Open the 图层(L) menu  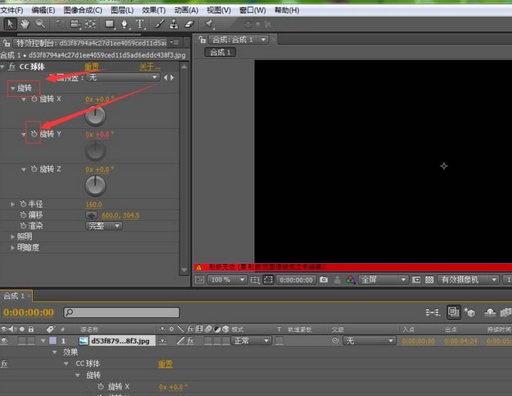point(122,10)
